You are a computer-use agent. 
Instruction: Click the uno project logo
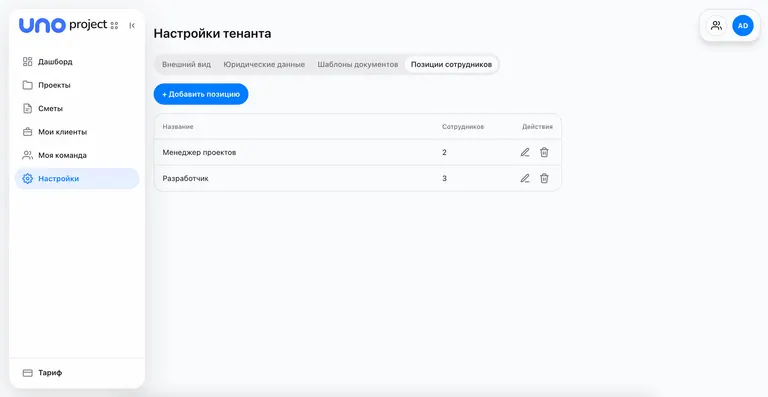[63, 25]
